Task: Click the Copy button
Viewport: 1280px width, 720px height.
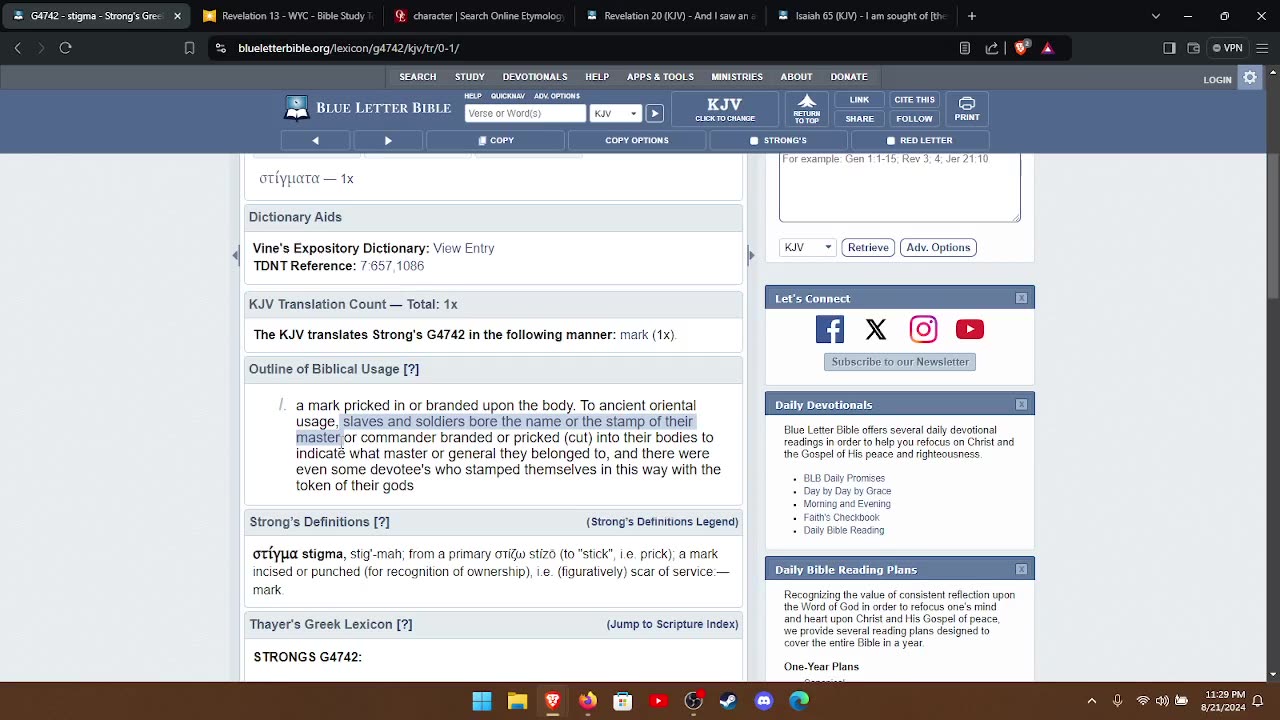Action: pyautogui.click(x=496, y=140)
